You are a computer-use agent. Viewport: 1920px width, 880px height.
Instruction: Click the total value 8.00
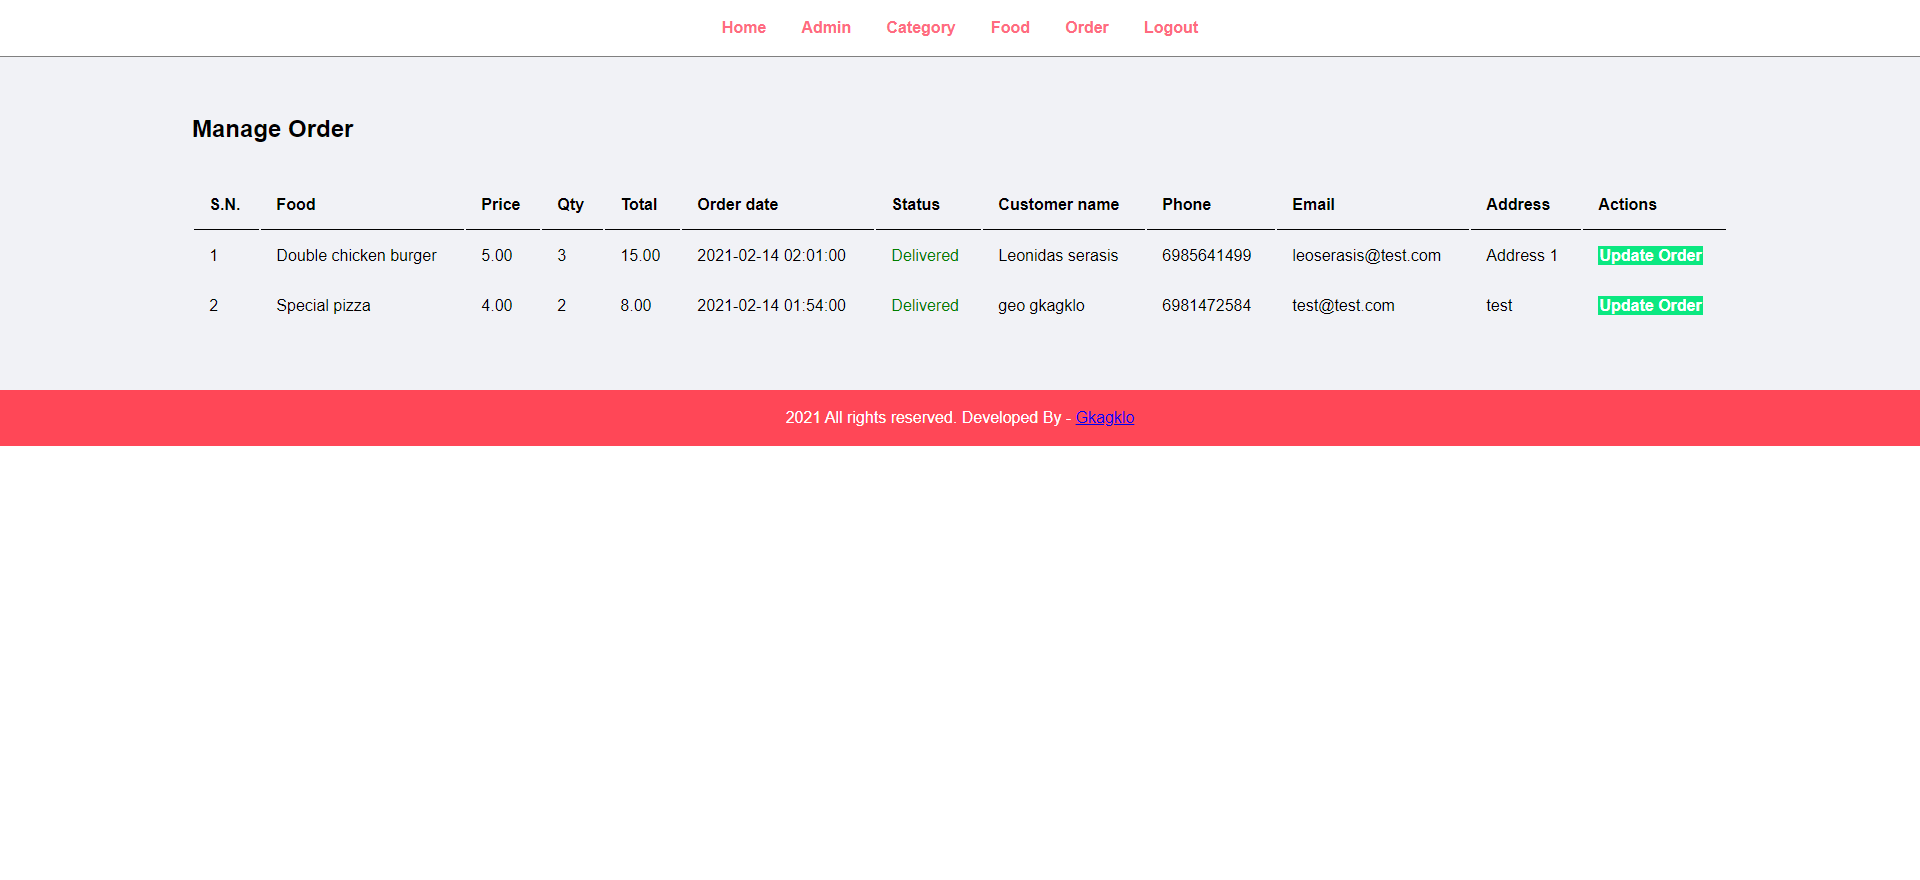coord(636,306)
